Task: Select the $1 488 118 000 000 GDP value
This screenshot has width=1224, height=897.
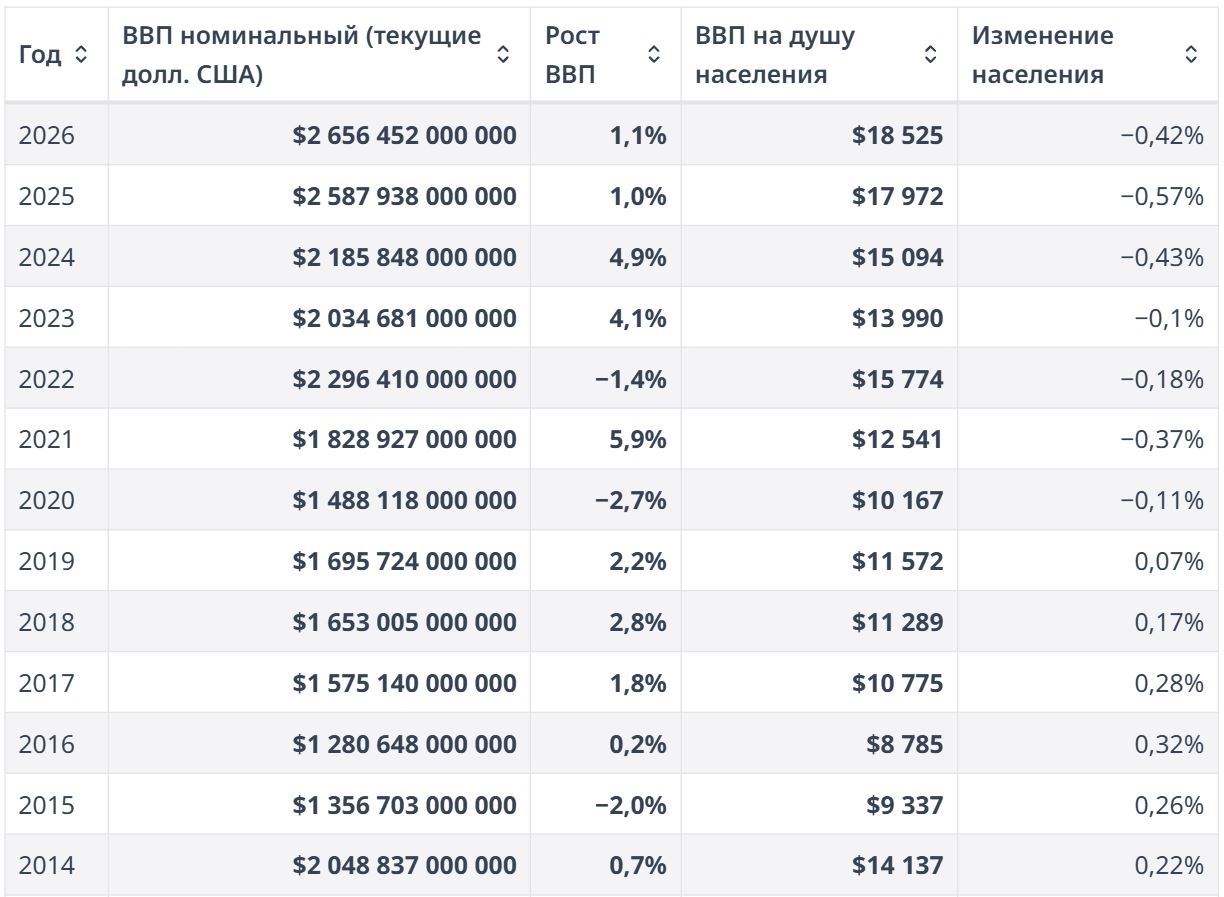Action: (405, 501)
